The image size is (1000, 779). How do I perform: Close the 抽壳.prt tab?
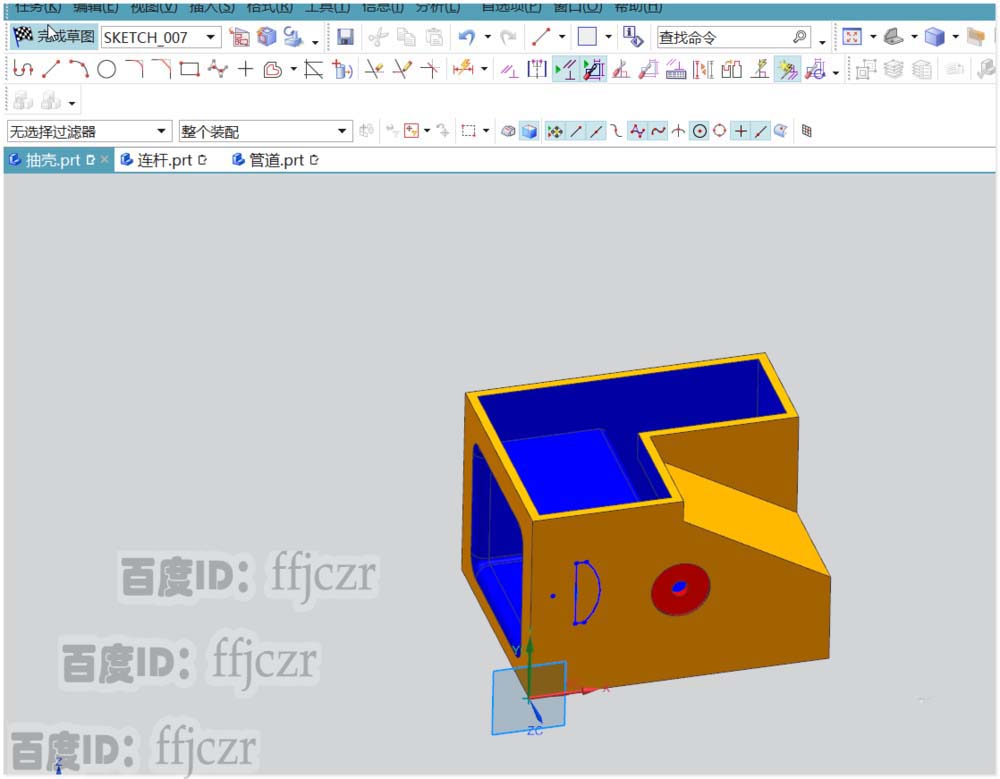click(x=105, y=160)
